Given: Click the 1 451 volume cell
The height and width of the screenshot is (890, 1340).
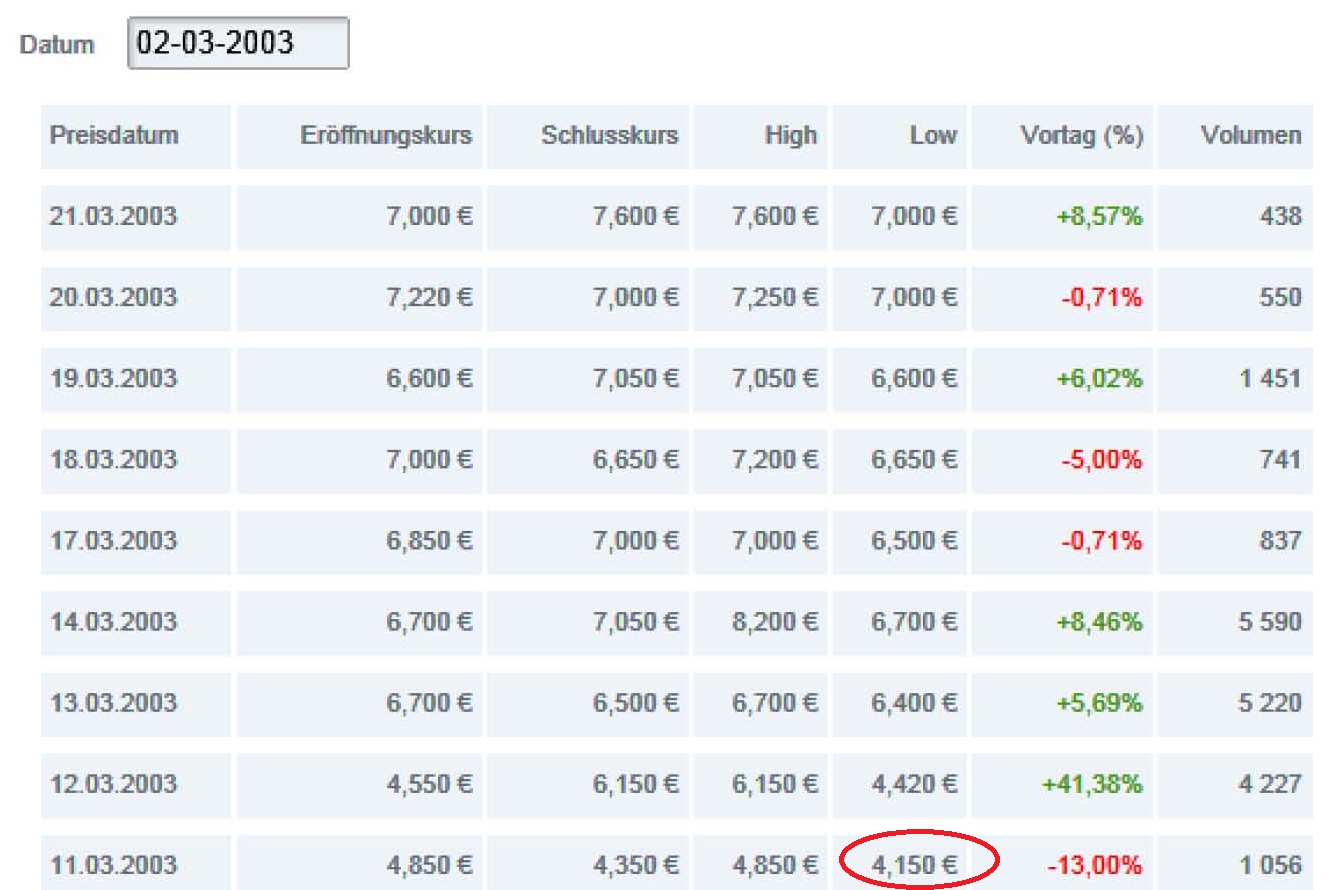Looking at the screenshot, I should (x=1269, y=378).
